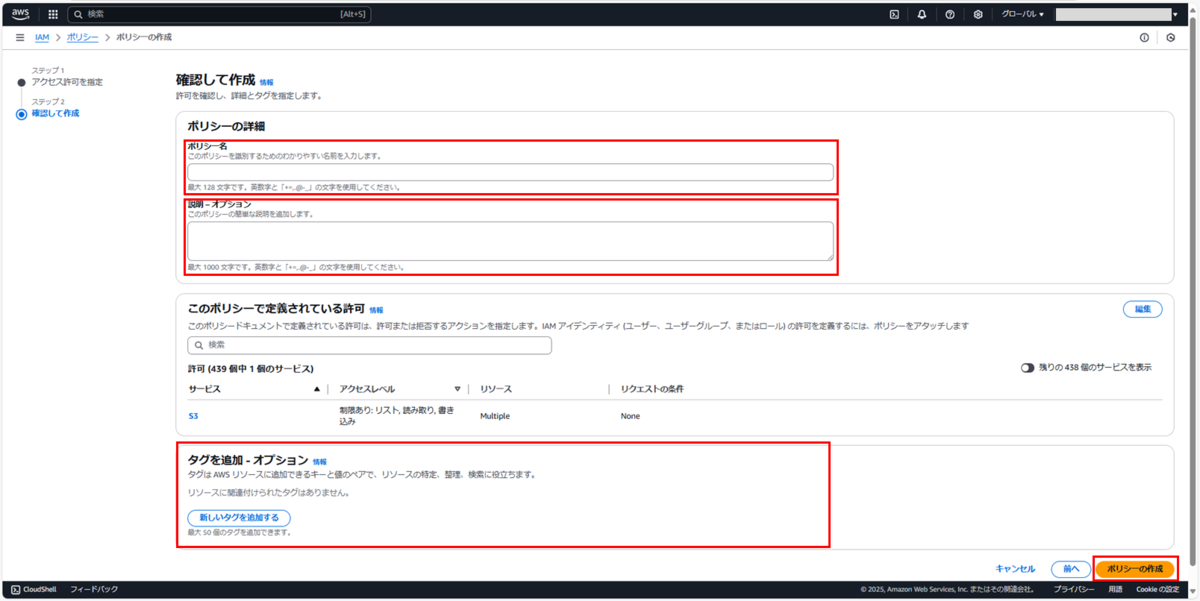
Task: Click the 編集 button
Action: (x=1142, y=310)
